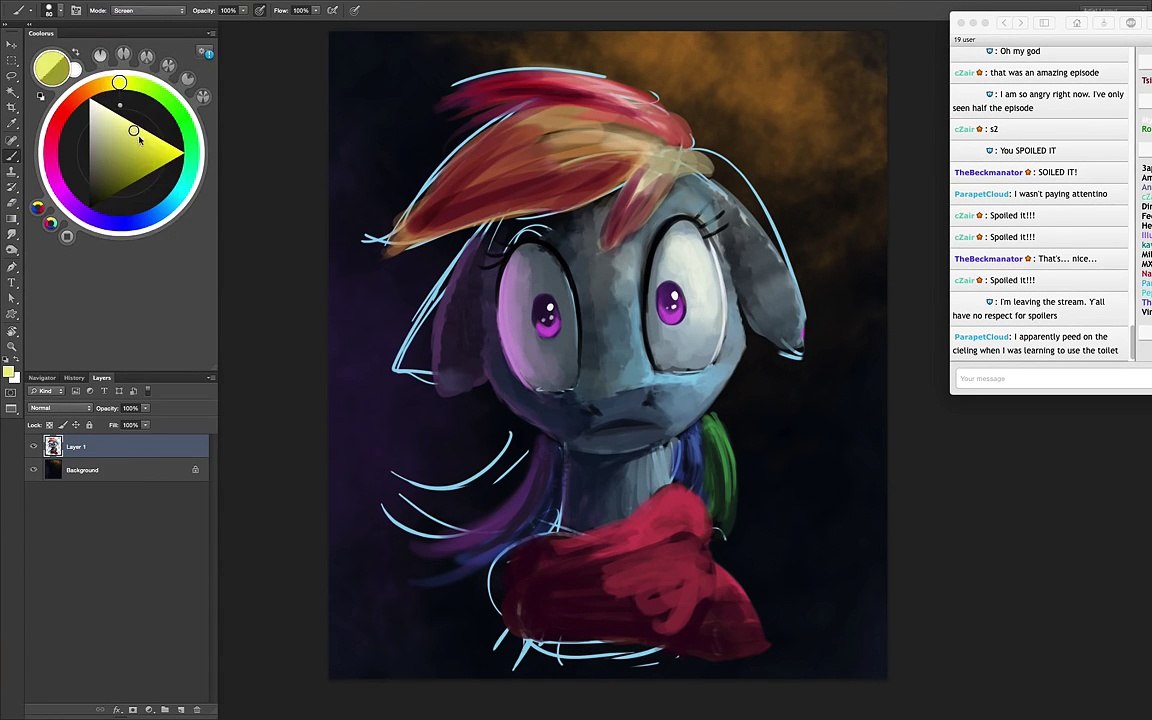Select the Clone Stamp tool

11,171
